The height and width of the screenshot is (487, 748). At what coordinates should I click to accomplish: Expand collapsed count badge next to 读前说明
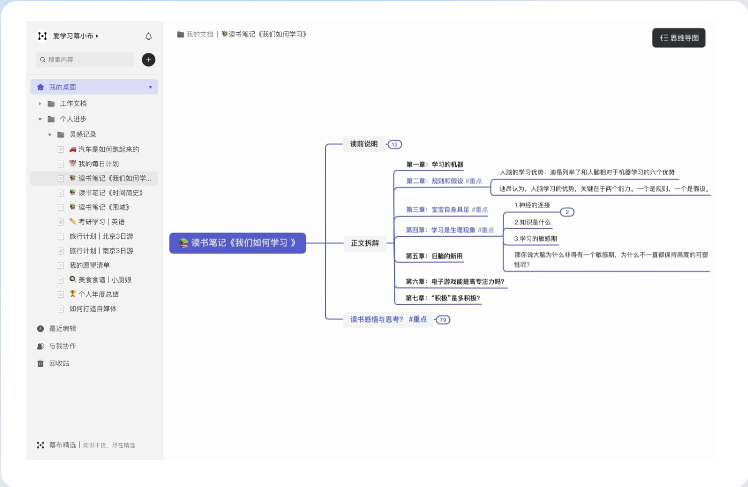[395, 144]
